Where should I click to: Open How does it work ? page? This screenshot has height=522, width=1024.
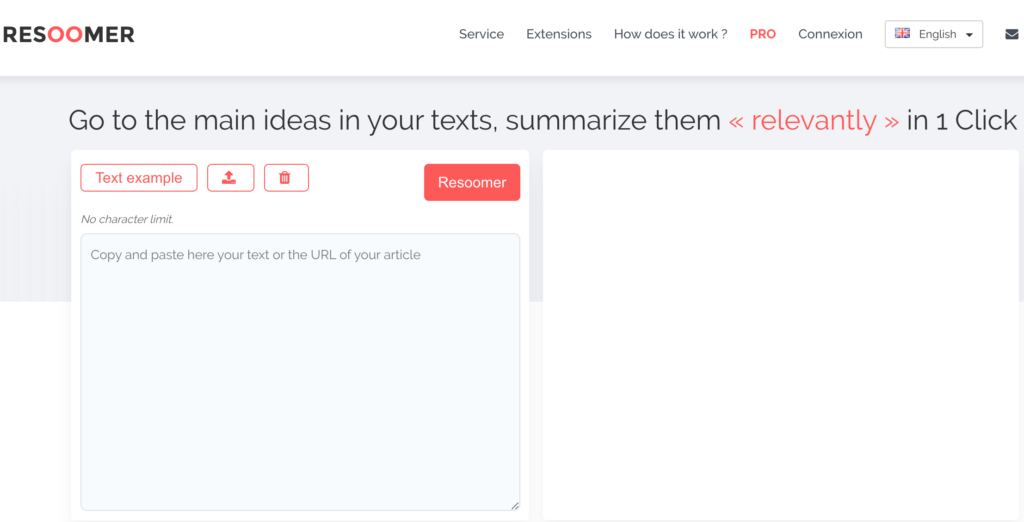[x=671, y=34]
